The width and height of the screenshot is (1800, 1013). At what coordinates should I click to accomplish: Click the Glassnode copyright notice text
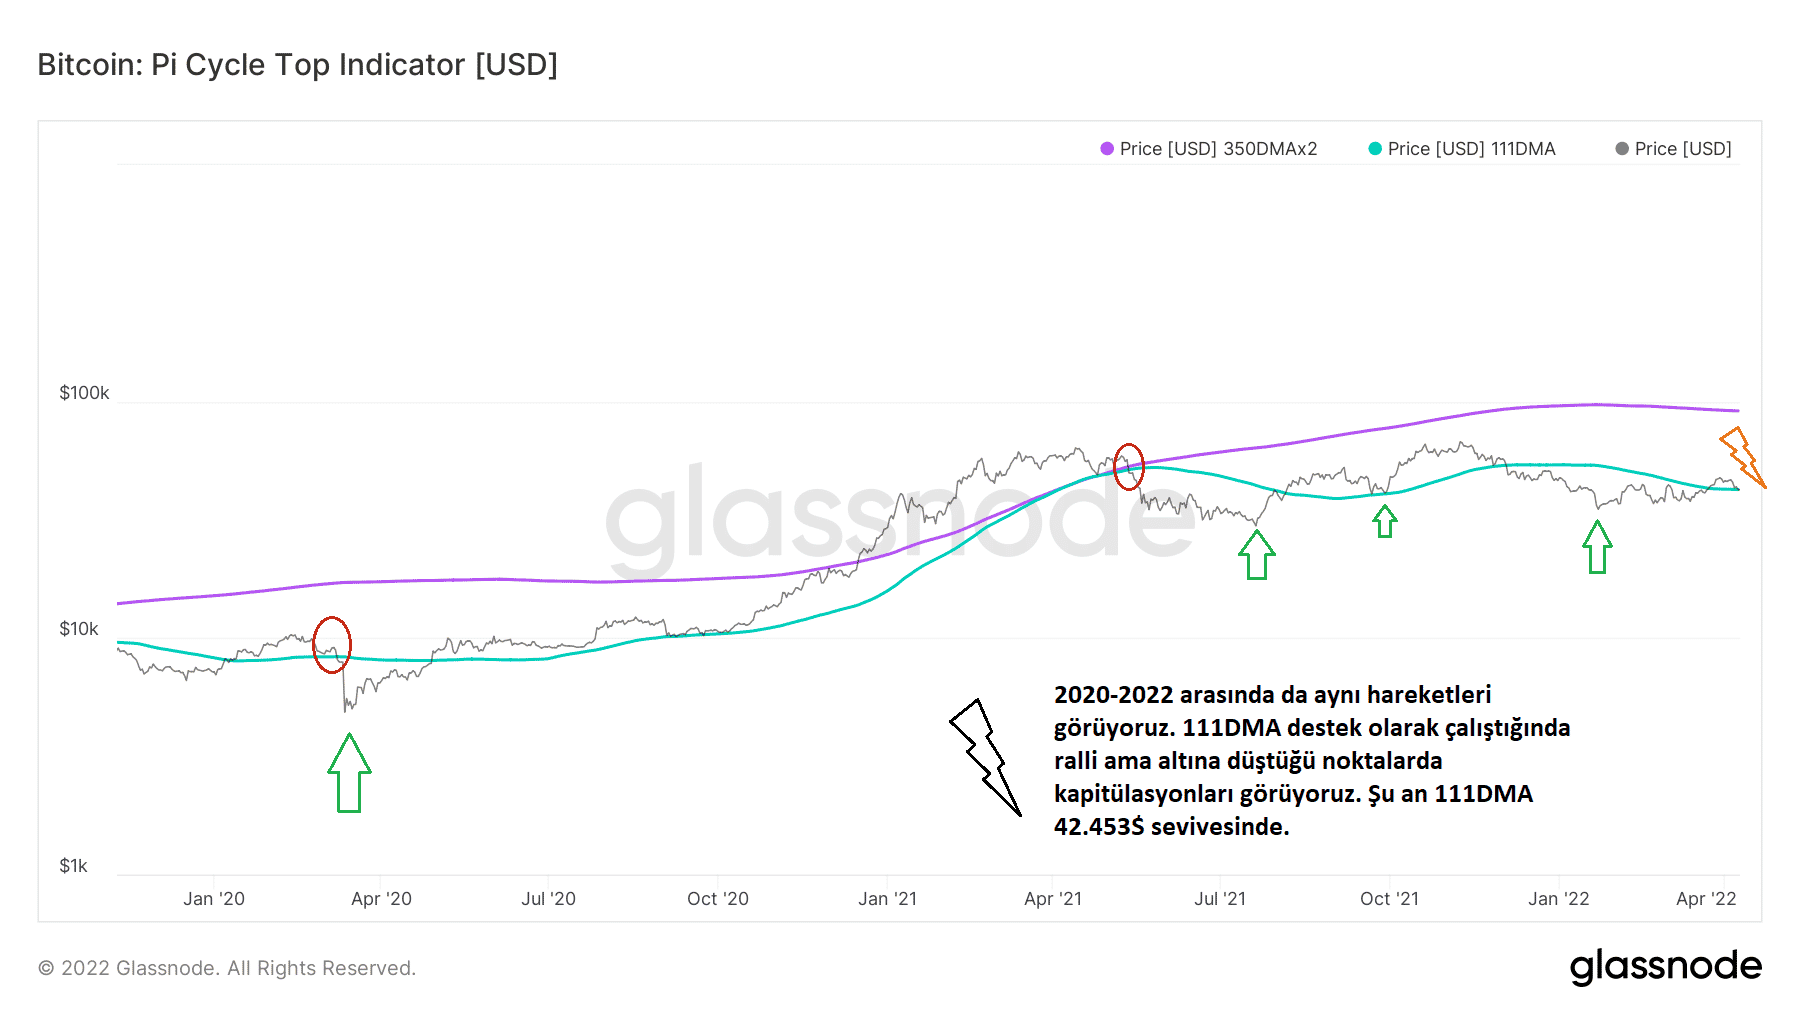click(227, 968)
